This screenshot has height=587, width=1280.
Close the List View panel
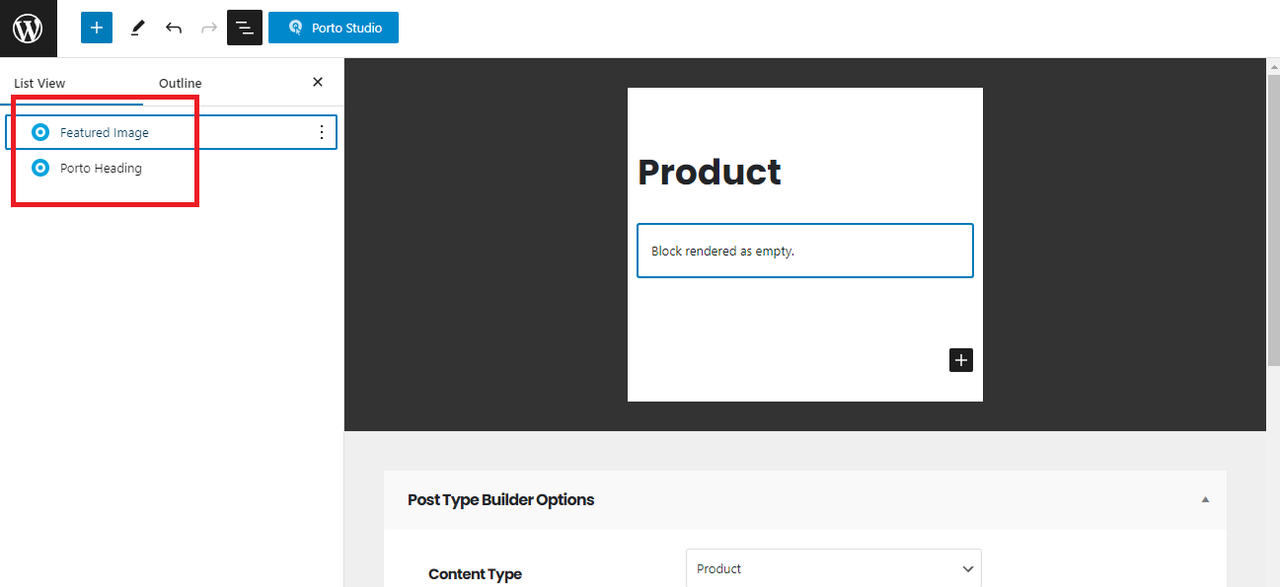(x=318, y=82)
